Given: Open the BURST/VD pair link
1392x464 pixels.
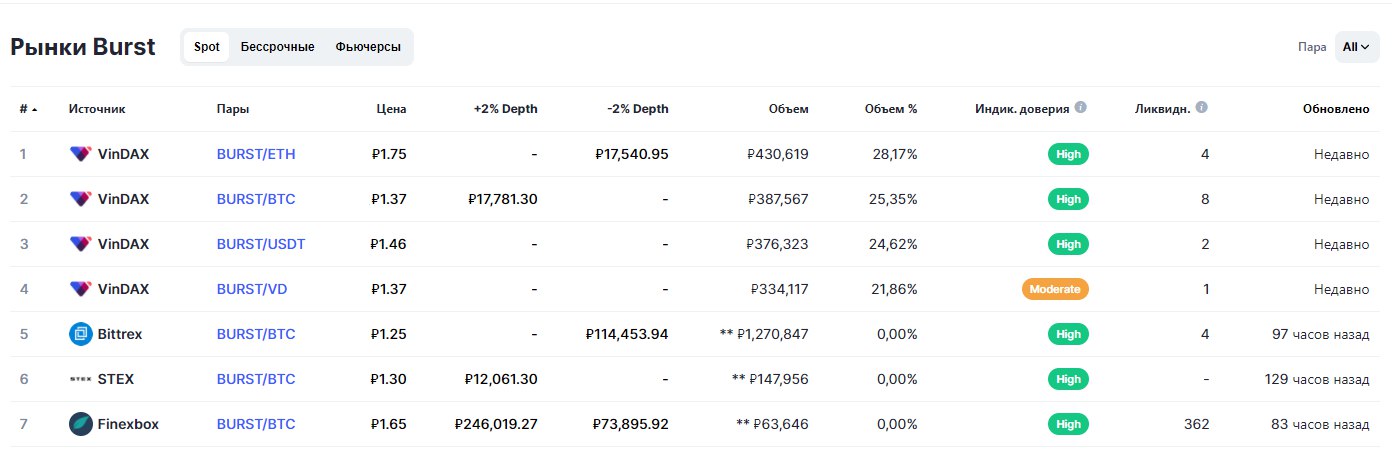Looking at the screenshot, I should click(x=252, y=289).
